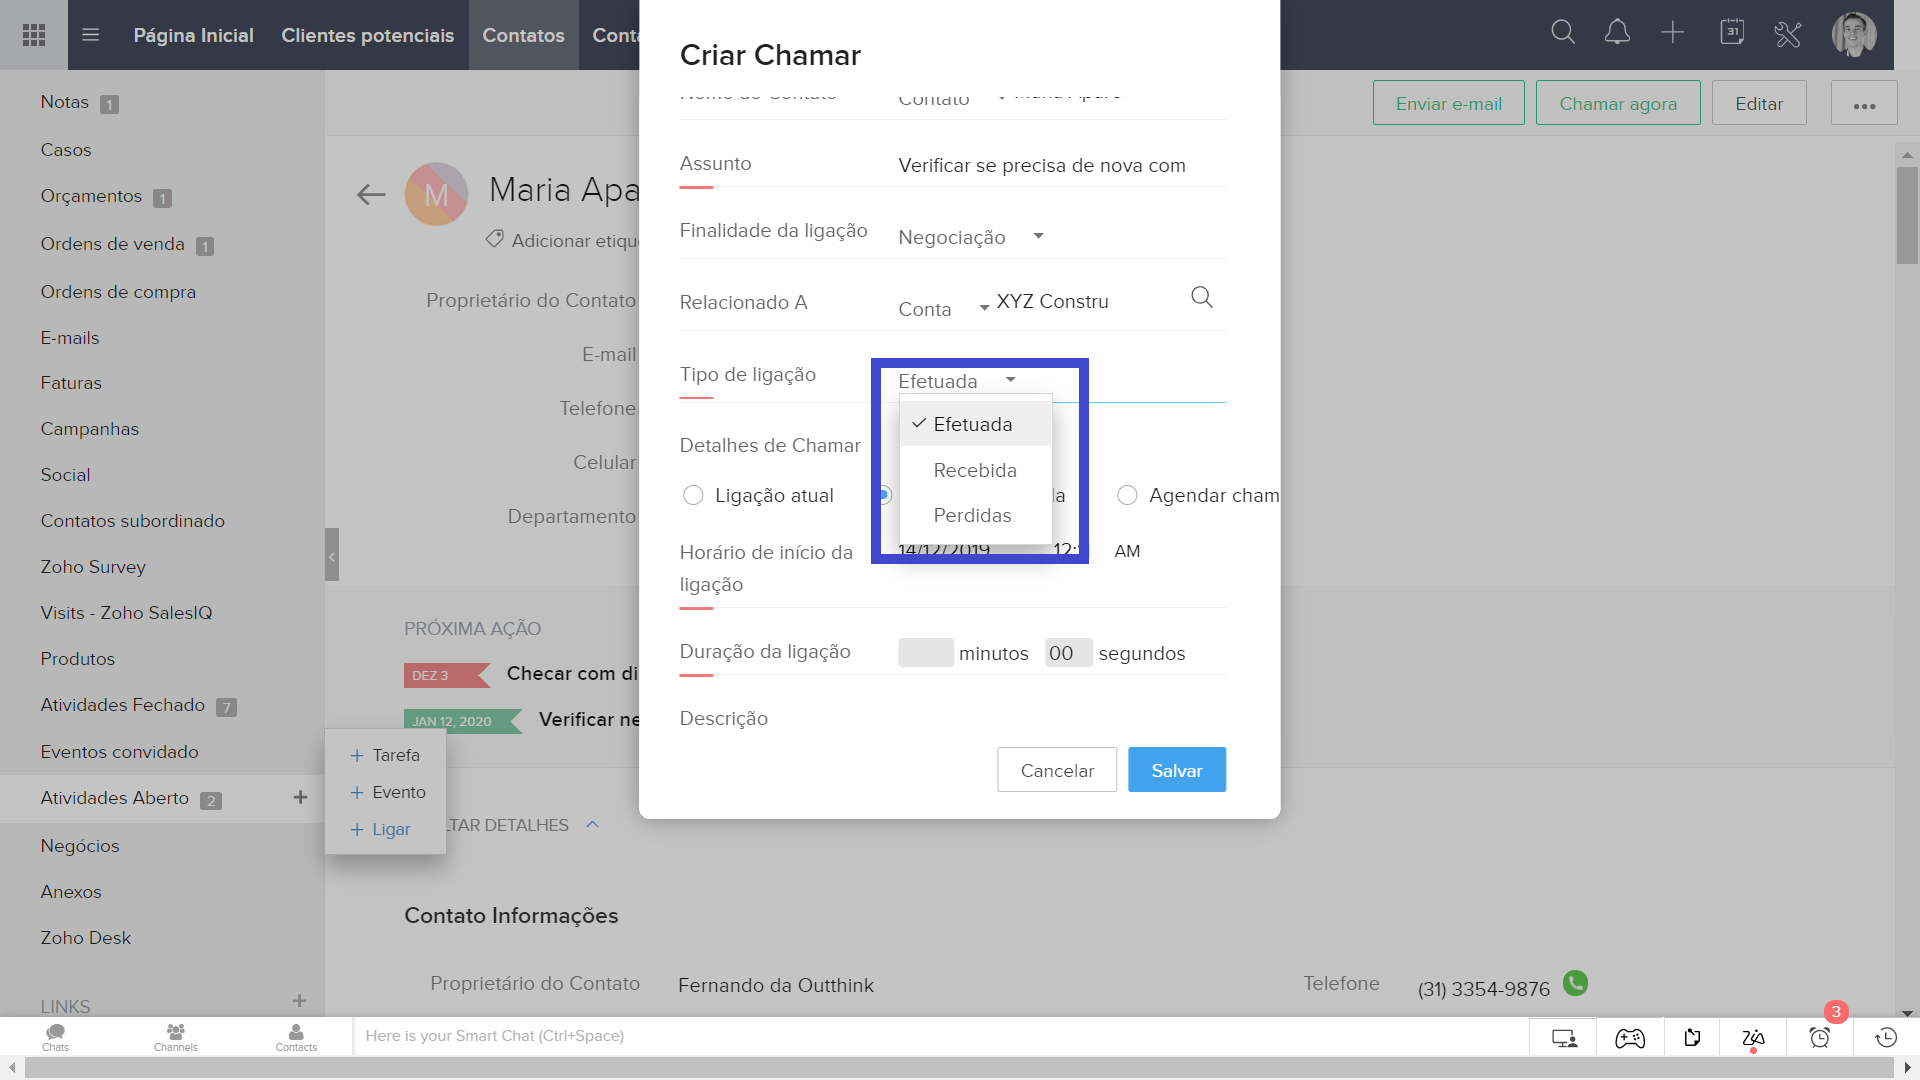This screenshot has width=1920, height=1080.
Task: Select the Ligação atual radio button
Action: point(693,496)
